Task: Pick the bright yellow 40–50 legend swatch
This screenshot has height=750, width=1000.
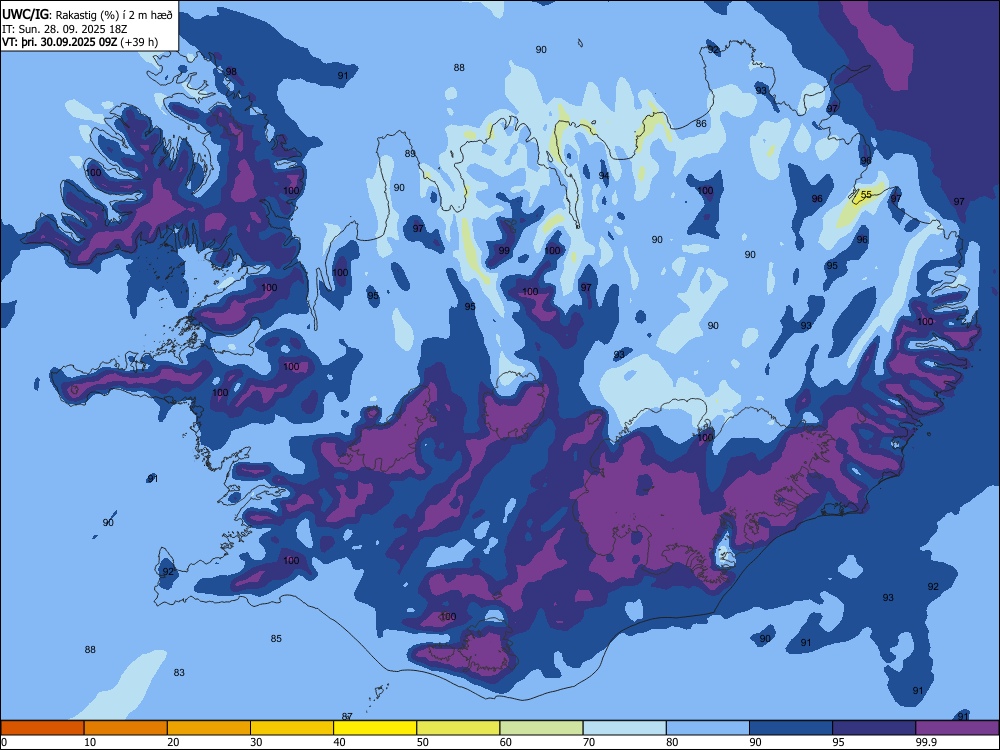Action: coord(375,728)
